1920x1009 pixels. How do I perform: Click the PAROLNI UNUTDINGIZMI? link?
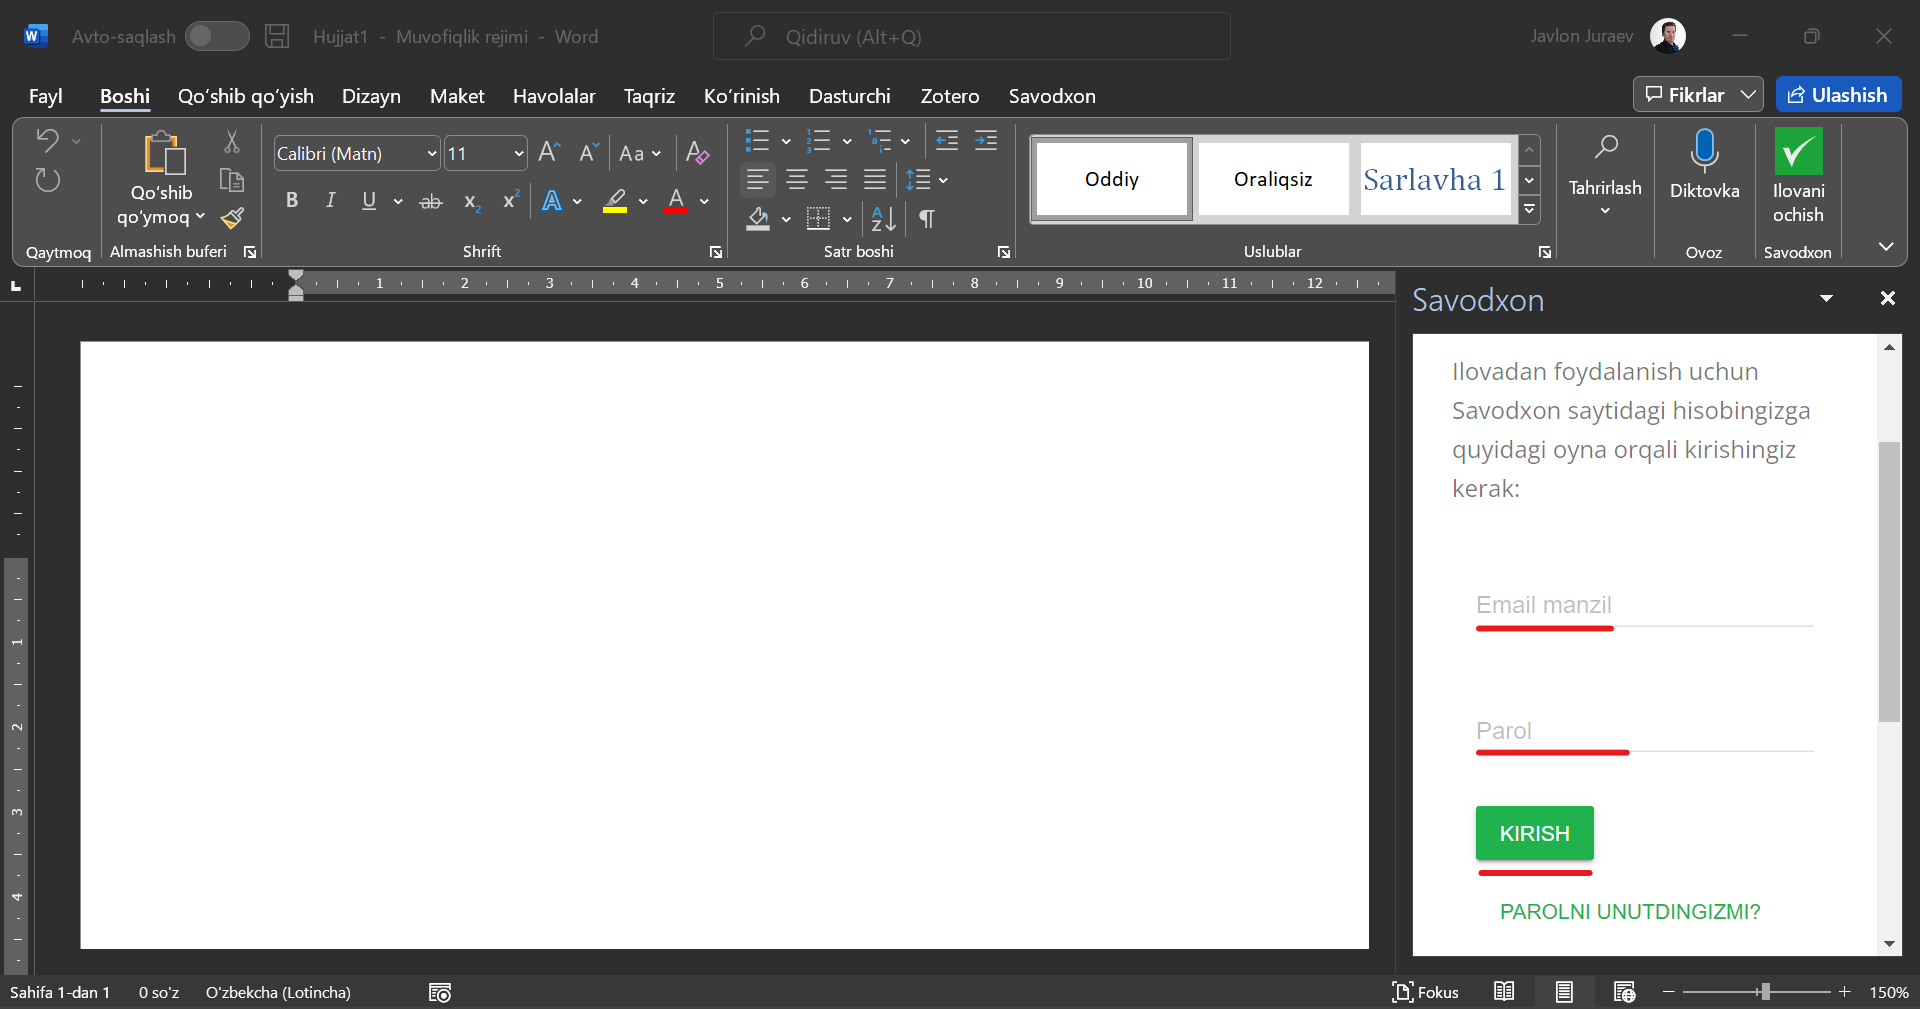point(1629,912)
